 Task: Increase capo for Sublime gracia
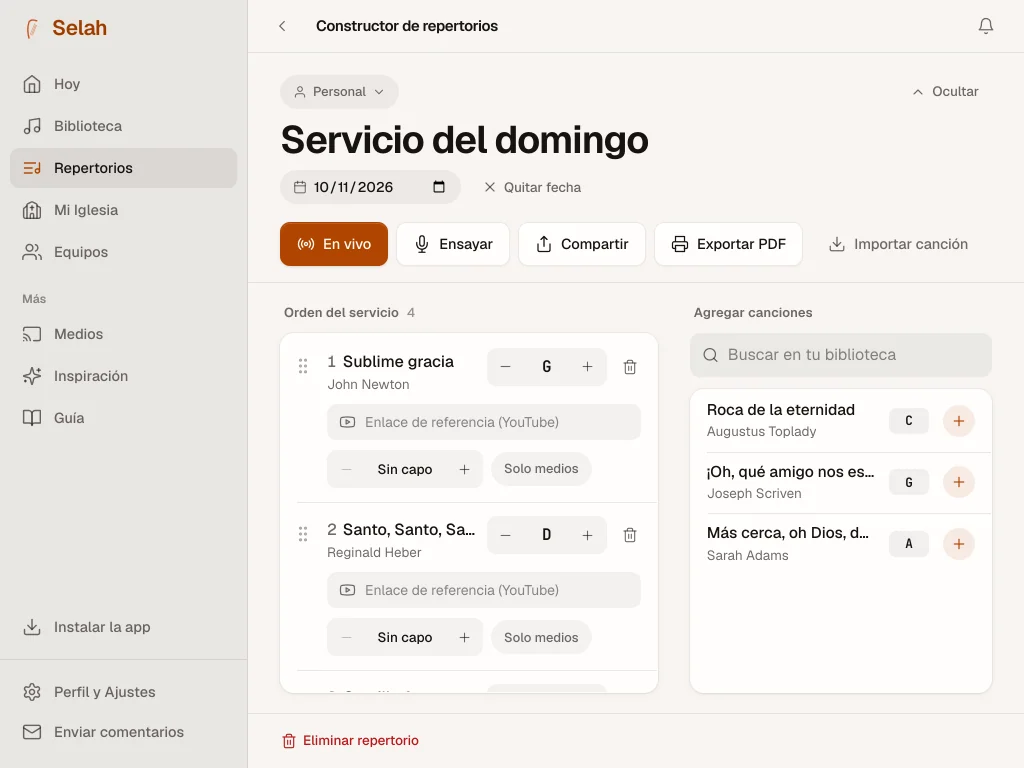(464, 469)
